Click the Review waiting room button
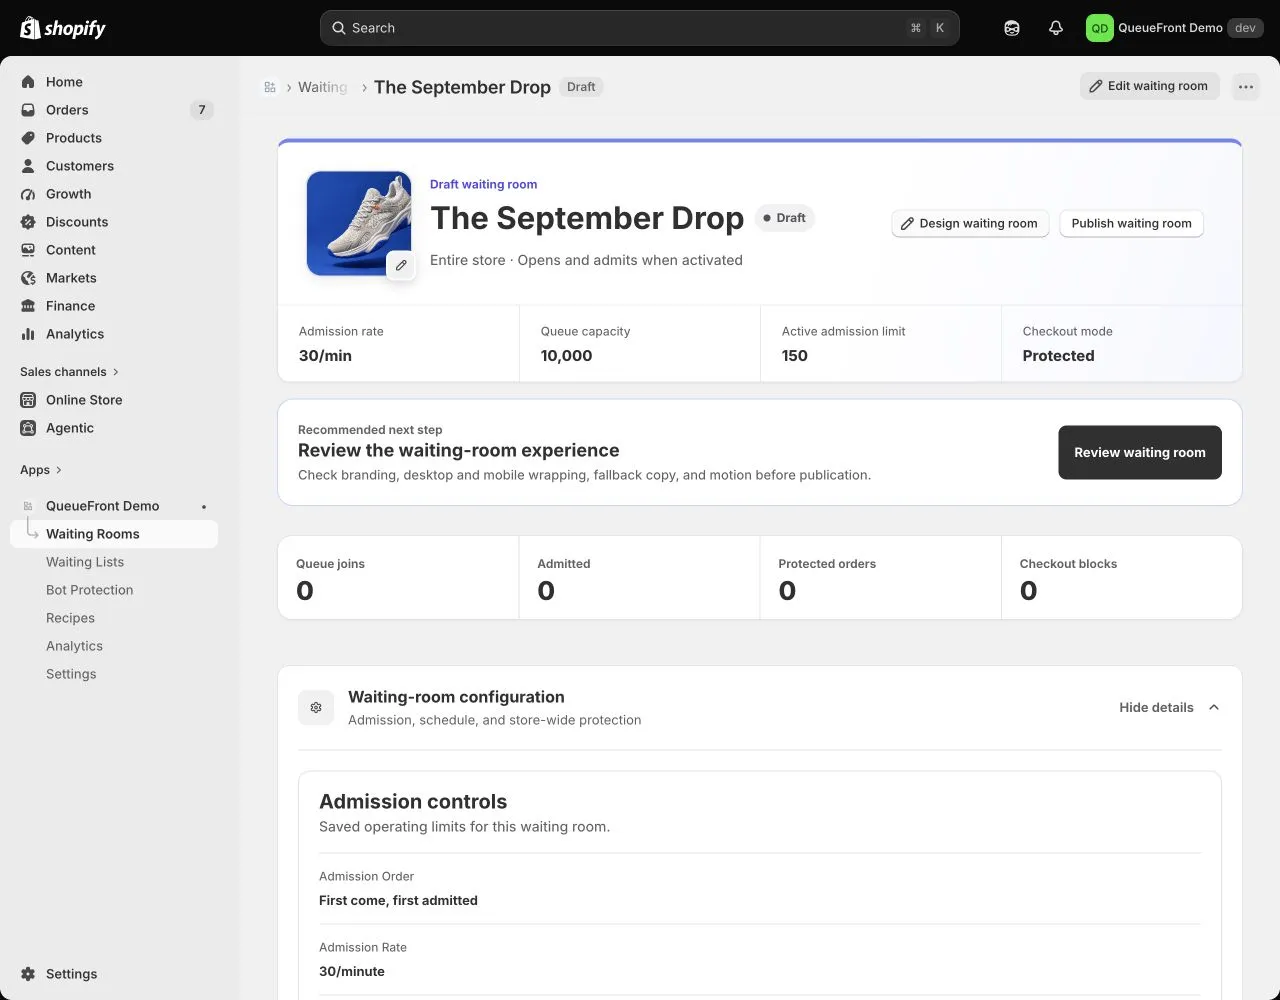Image resolution: width=1280 pixels, height=1000 pixels. point(1140,453)
